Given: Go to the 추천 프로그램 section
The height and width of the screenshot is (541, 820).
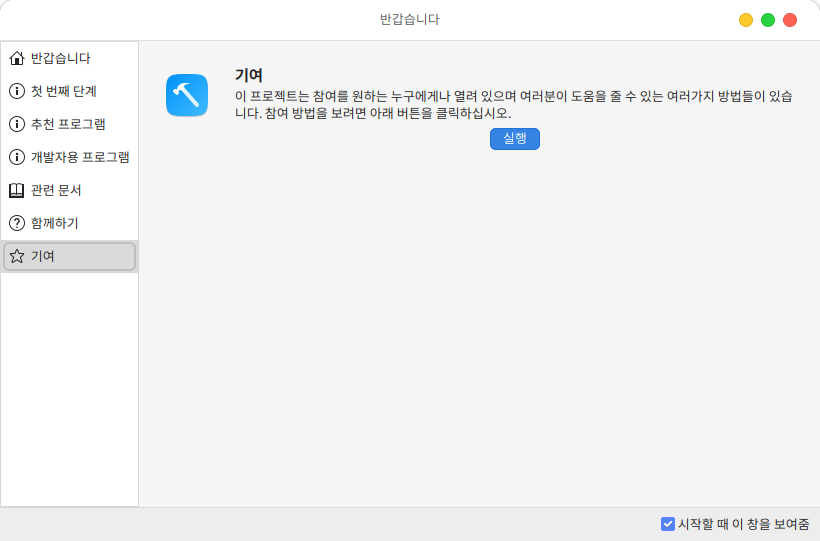Looking at the screenshot, I should (x=68, y=124).
